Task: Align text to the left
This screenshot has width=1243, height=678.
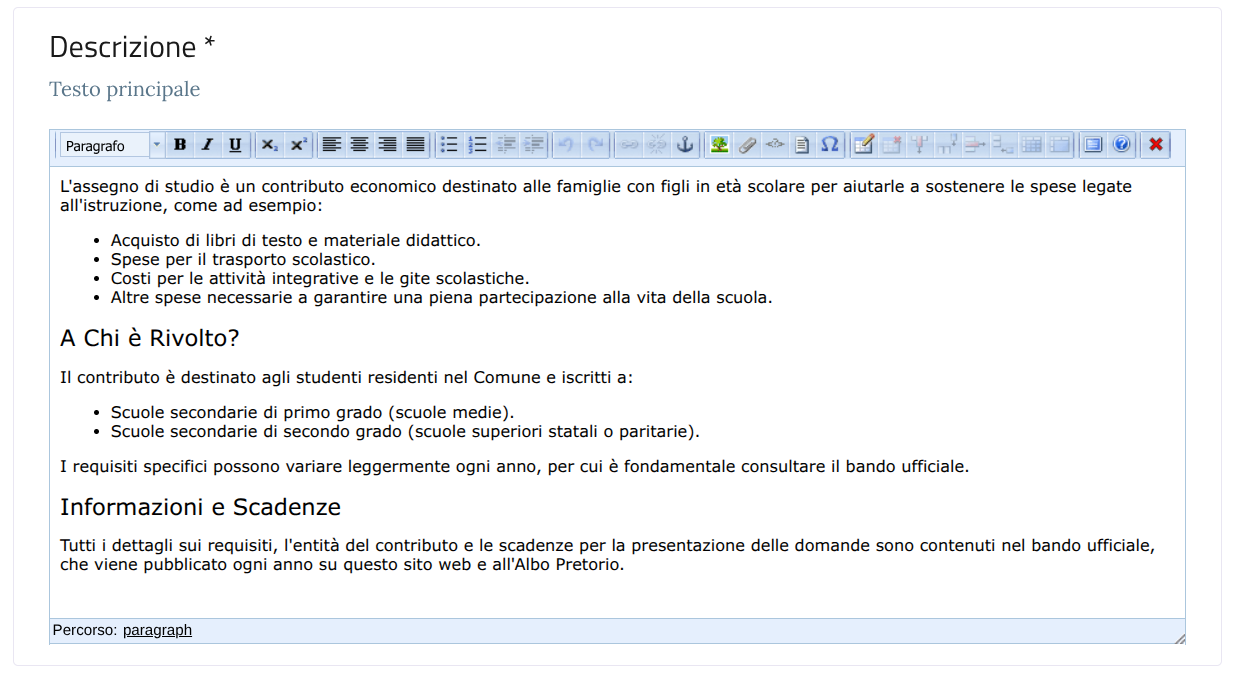Action: coord(331,145)
